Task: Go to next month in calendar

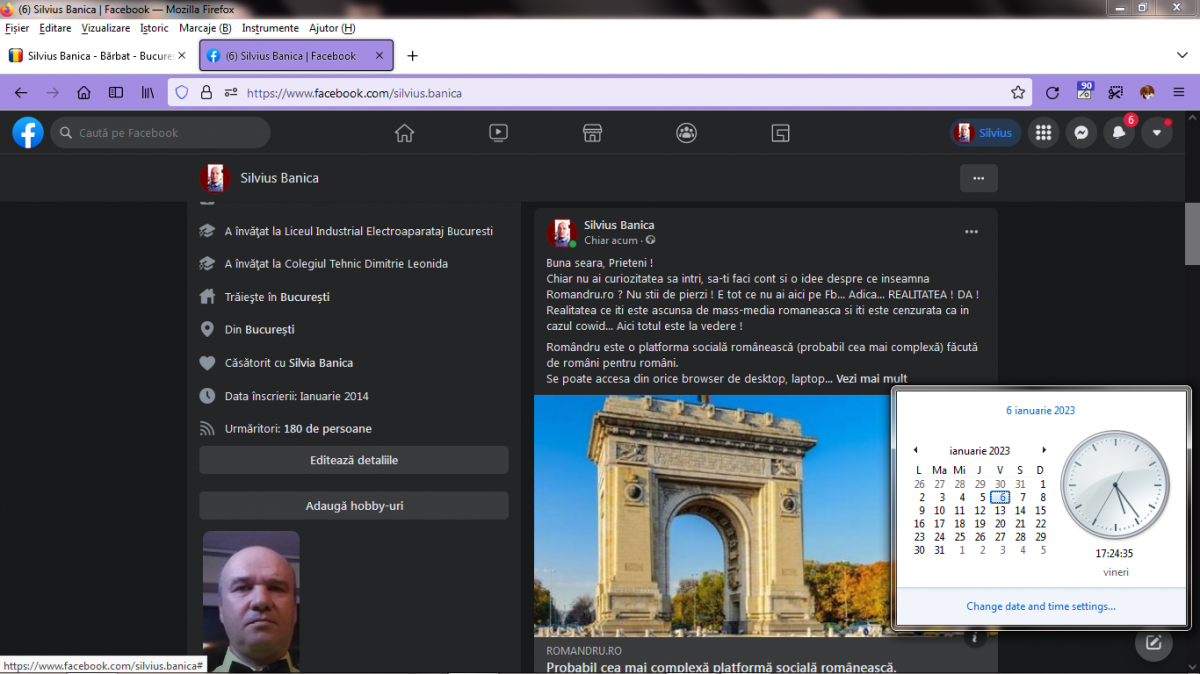Action: click(x=1044, y=450)
